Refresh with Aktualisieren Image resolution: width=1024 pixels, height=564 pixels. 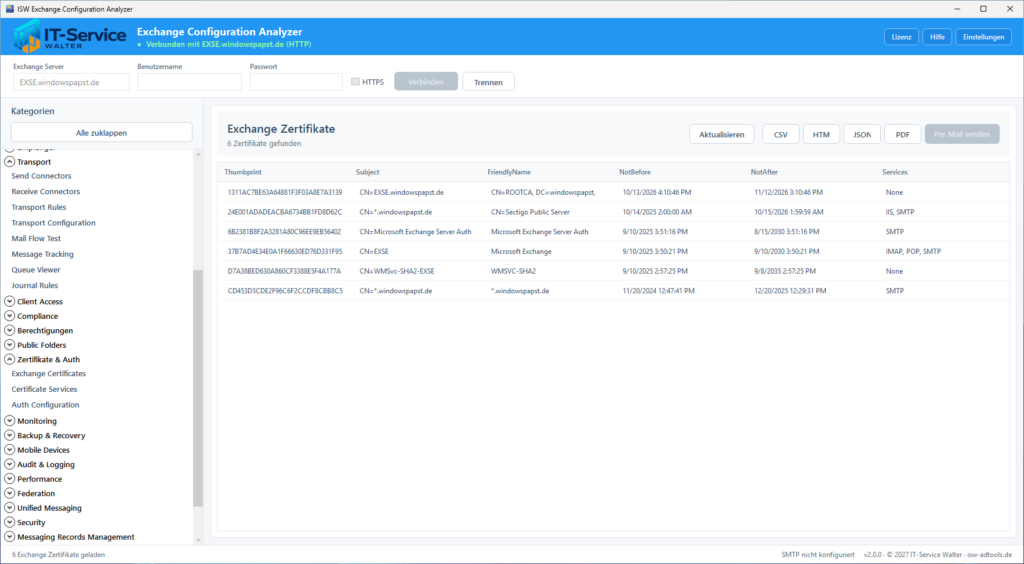pos(722,134)
